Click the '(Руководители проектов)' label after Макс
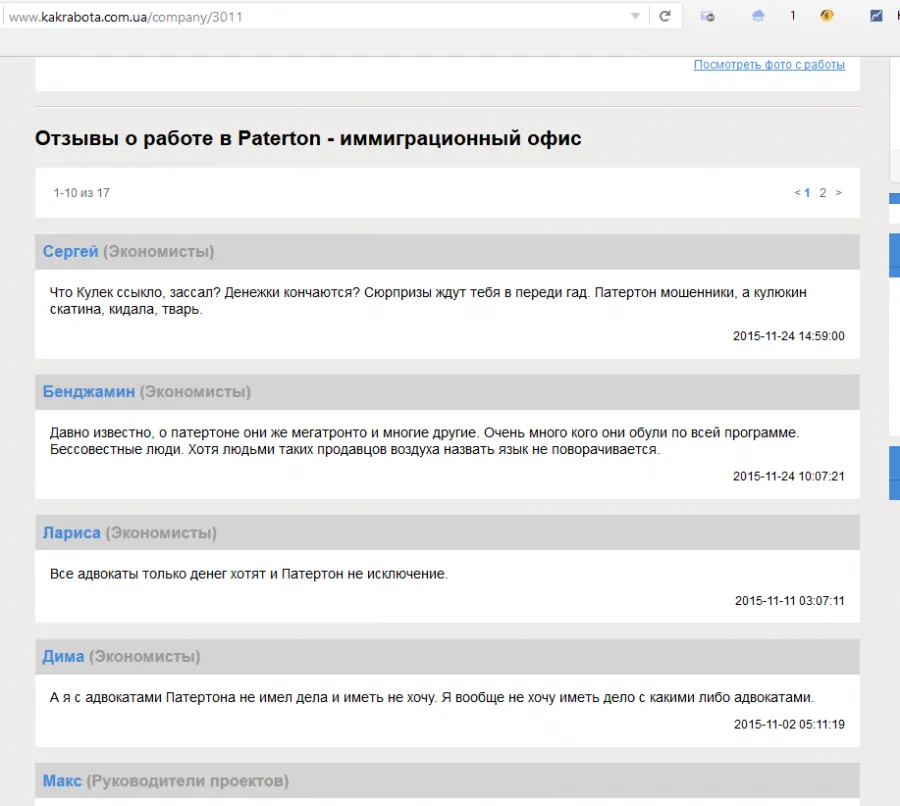The image size is (900, 806). (188, 781)
